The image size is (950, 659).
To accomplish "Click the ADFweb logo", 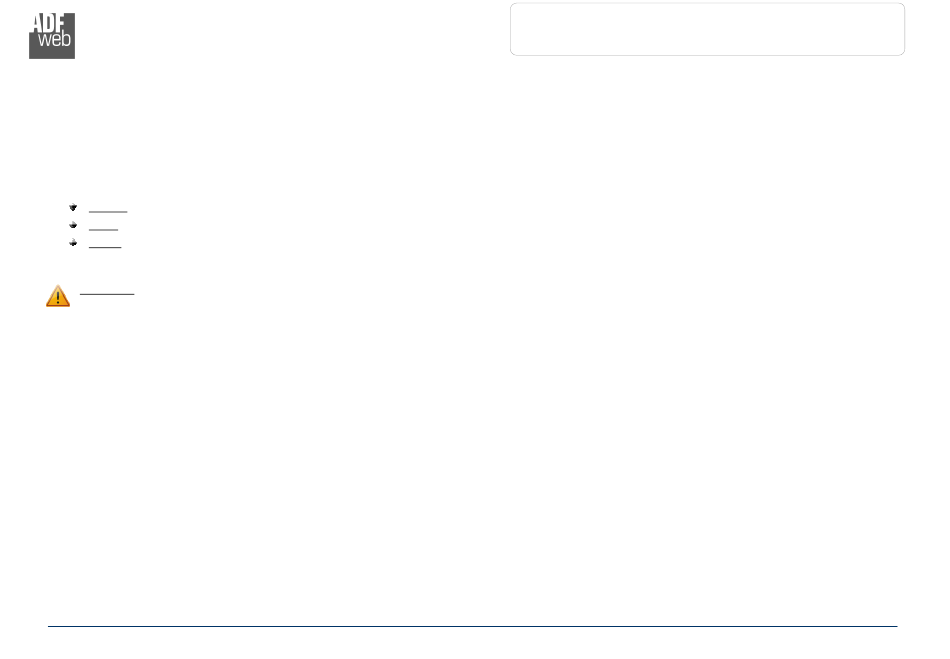I will [x=52, y=36].
